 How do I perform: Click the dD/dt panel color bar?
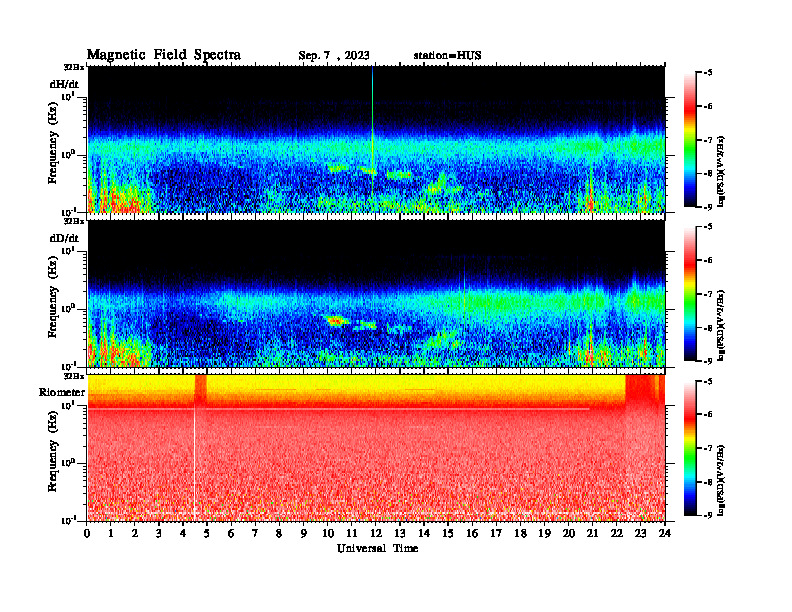690,294
